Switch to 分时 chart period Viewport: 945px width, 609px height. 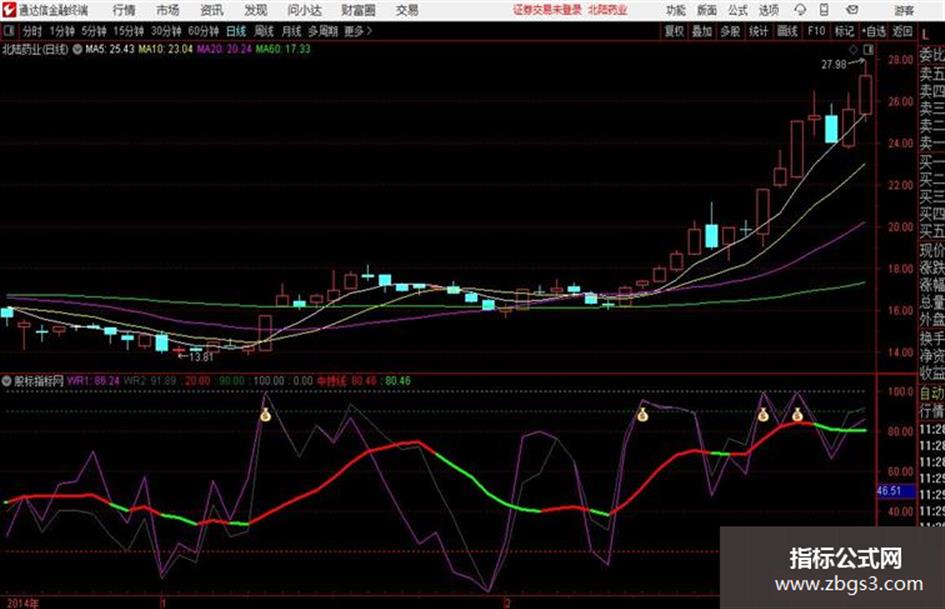[x=32, y=31]
